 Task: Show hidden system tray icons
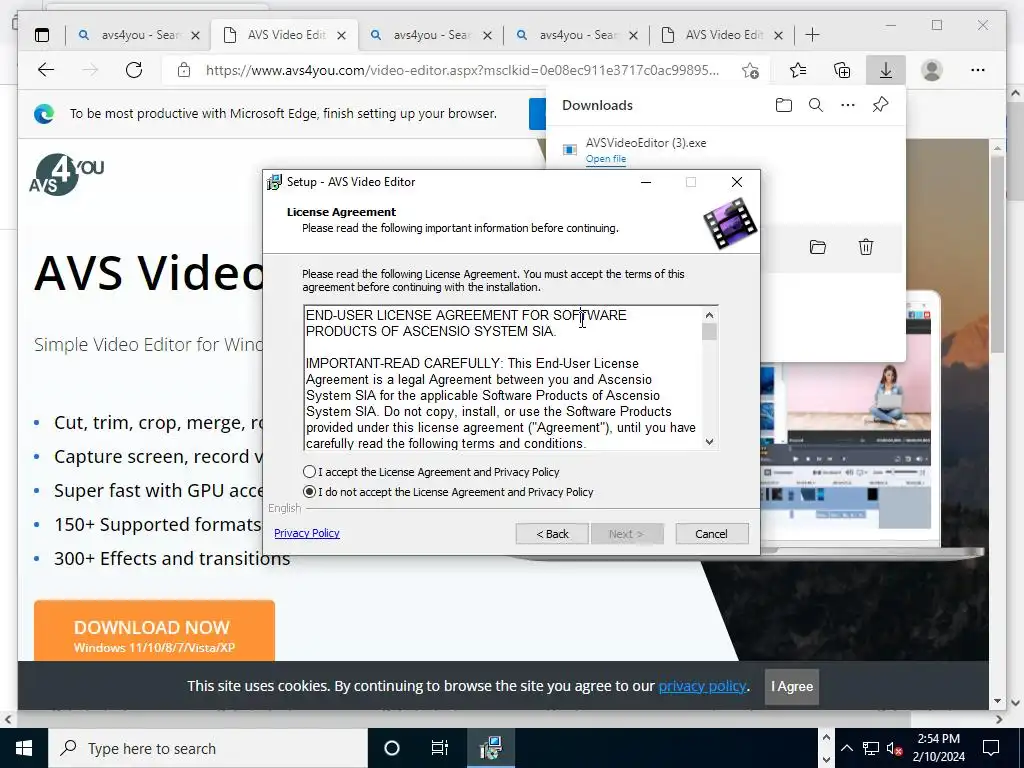click(x=846, y=748)
